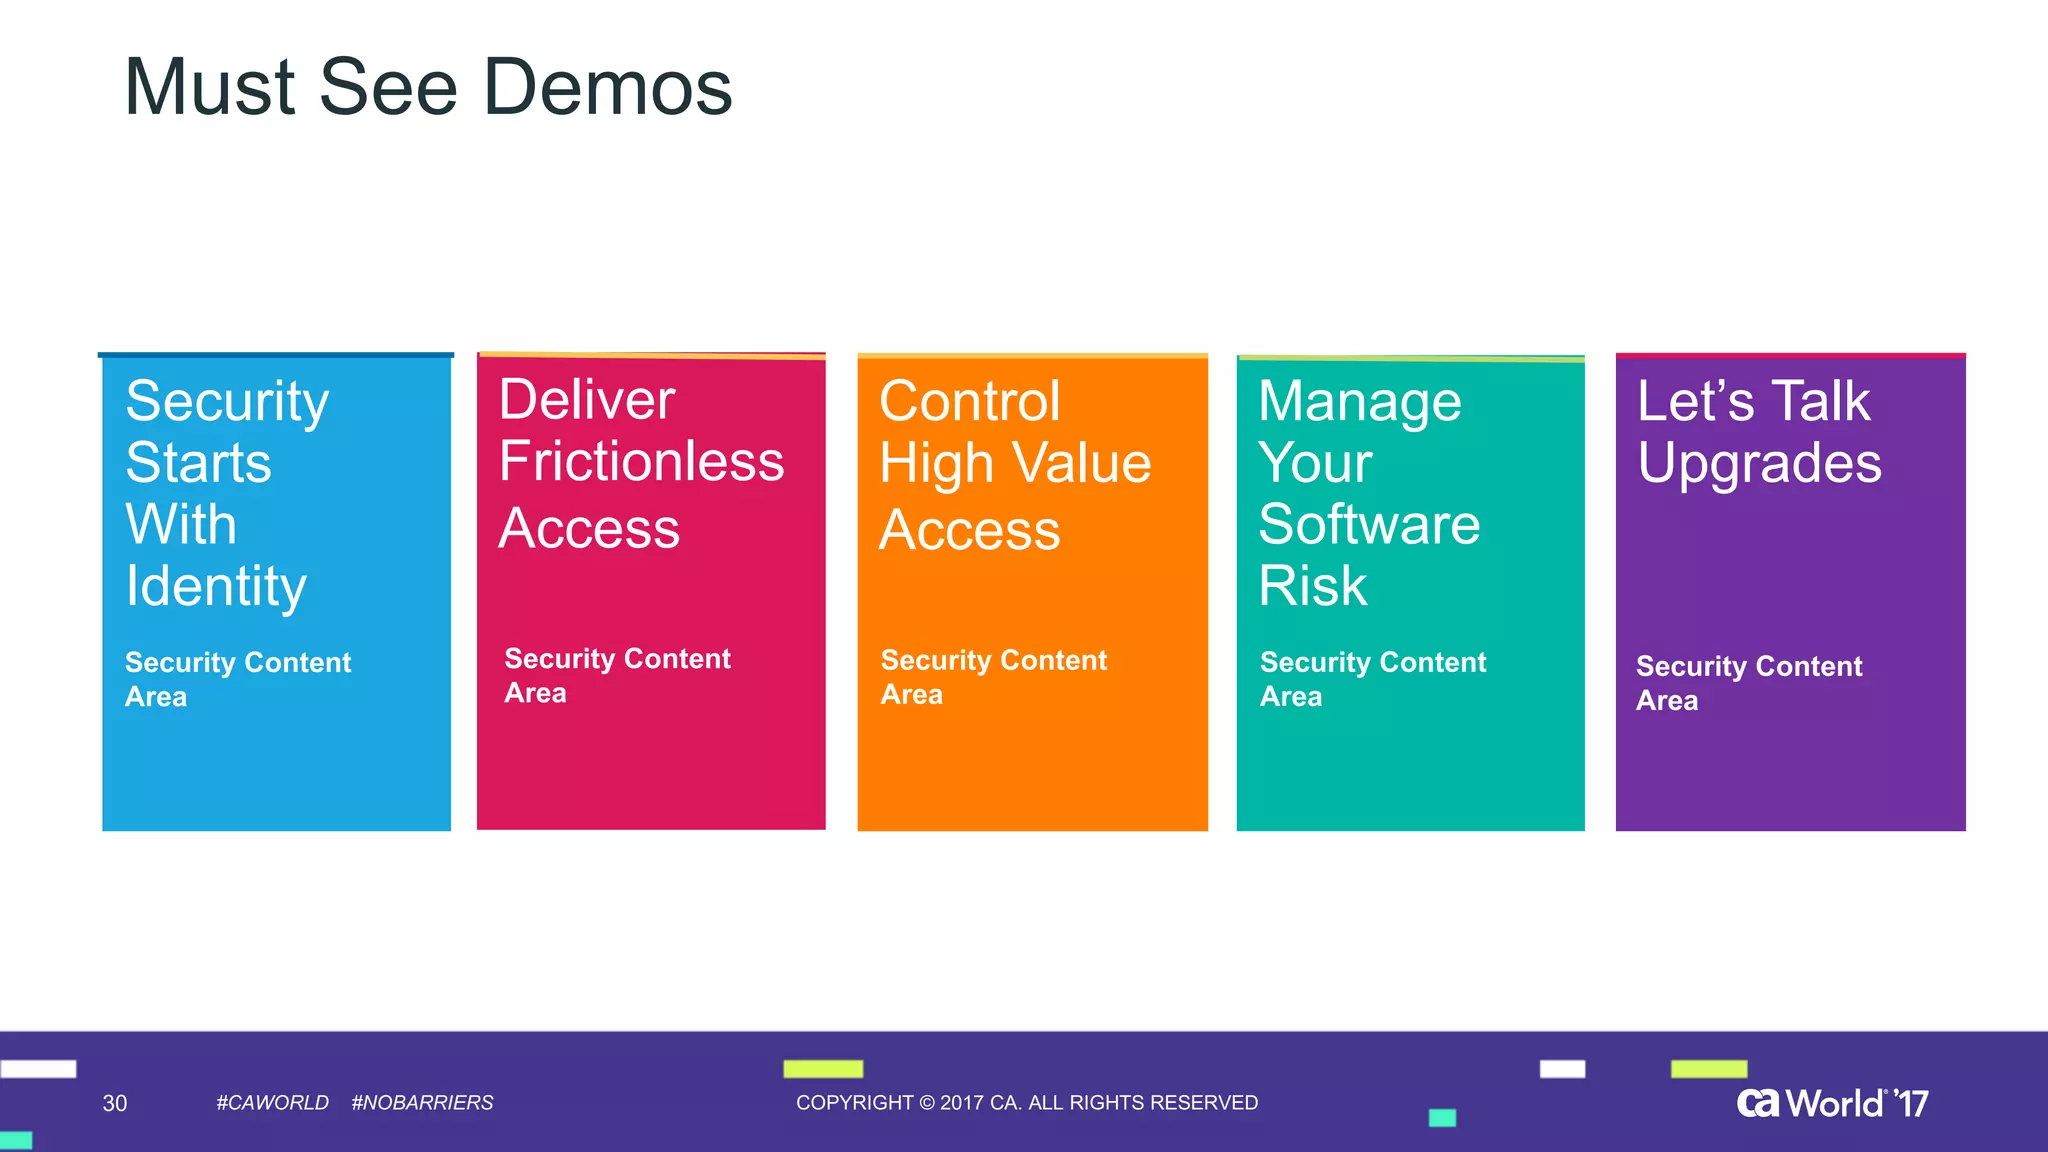Click the 'Let's Talk Upgrades' heading
The height and width of the screenshot is (1152, 2048).
pos(1759,432)
